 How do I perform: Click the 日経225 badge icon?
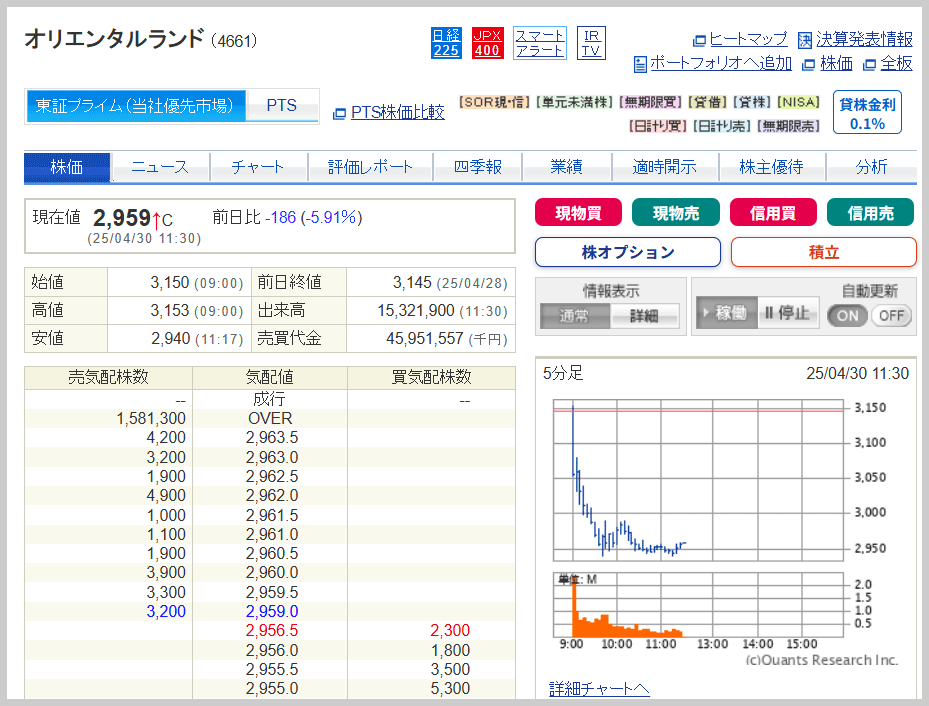(446, 43)
